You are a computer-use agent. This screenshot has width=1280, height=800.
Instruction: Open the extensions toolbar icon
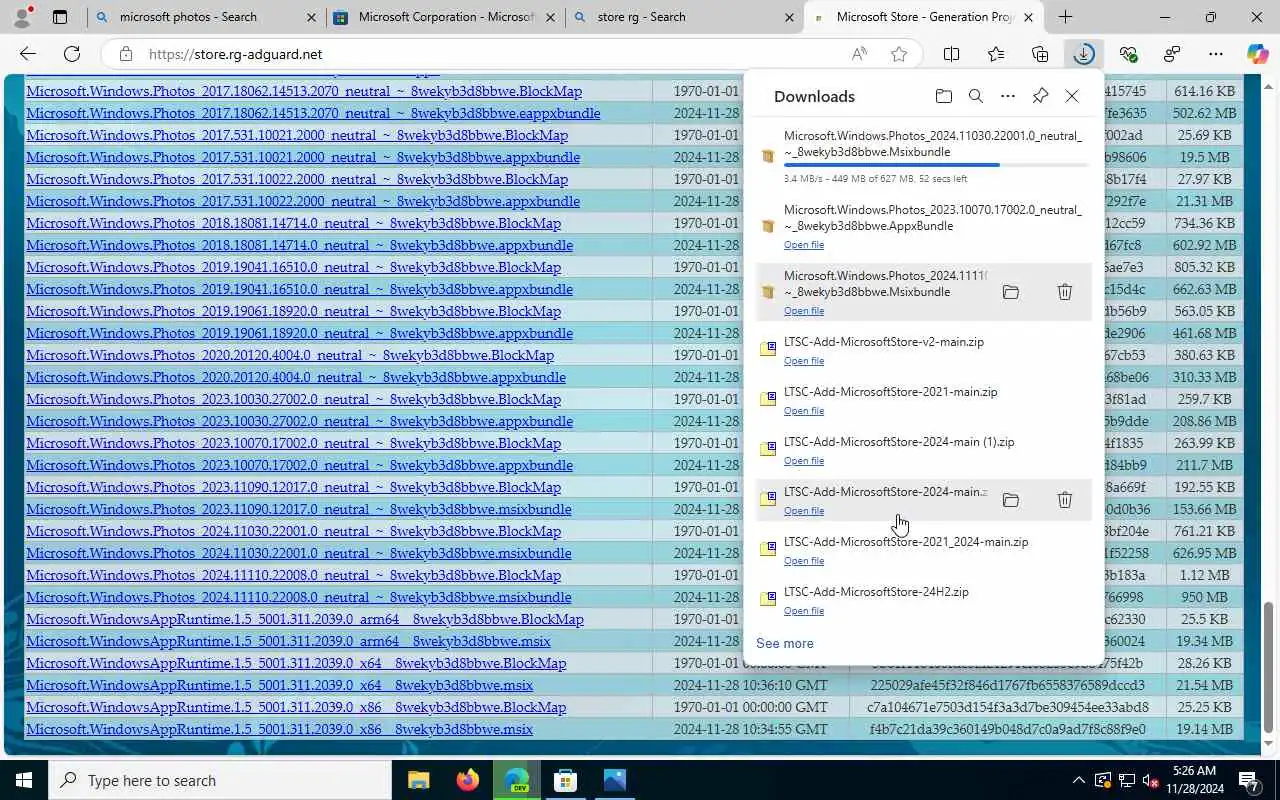pos(1172,54)
